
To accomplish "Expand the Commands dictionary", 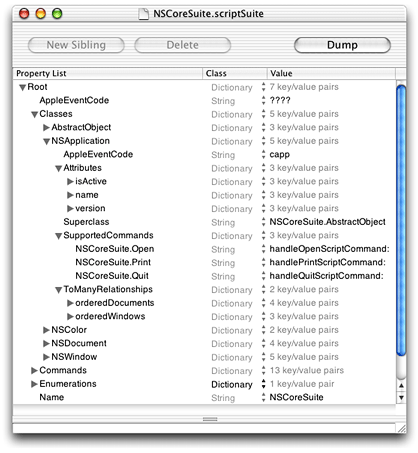I will 34,370.
